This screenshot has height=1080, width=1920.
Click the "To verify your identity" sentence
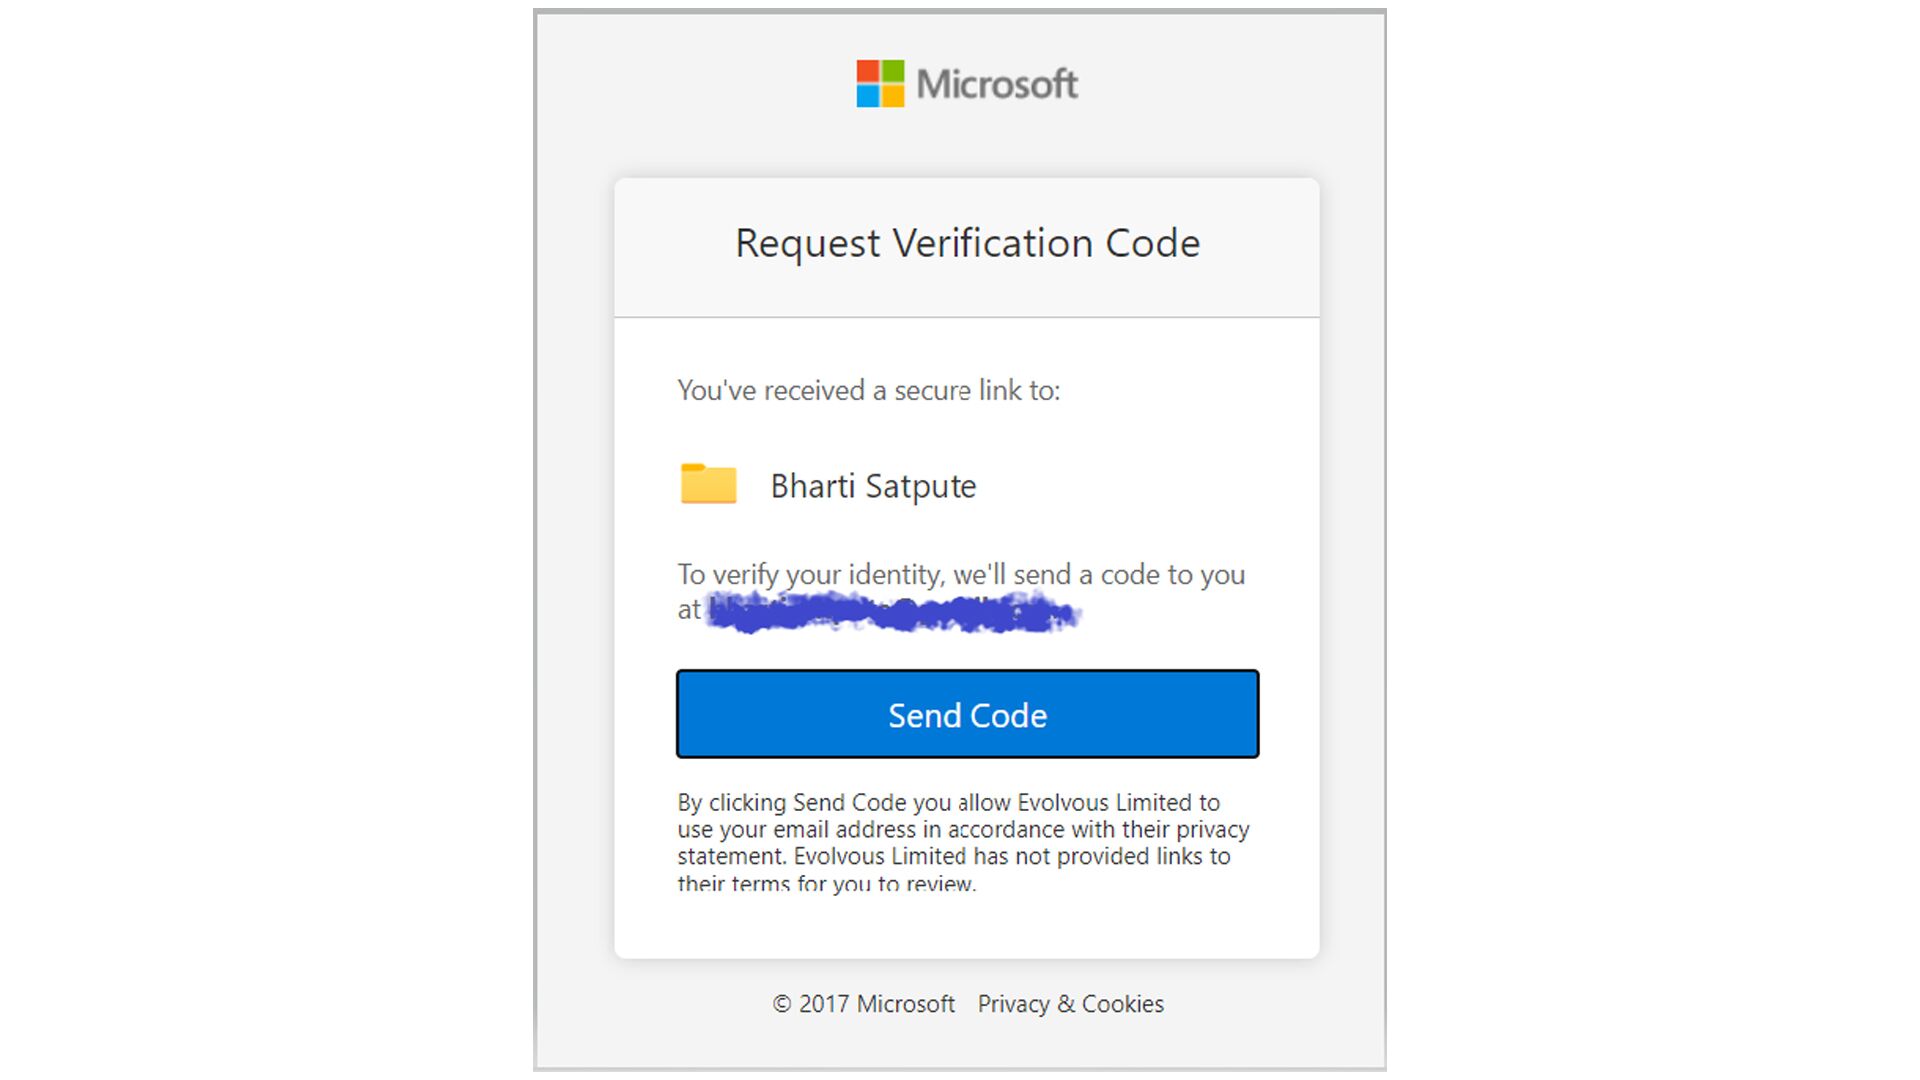960,575
